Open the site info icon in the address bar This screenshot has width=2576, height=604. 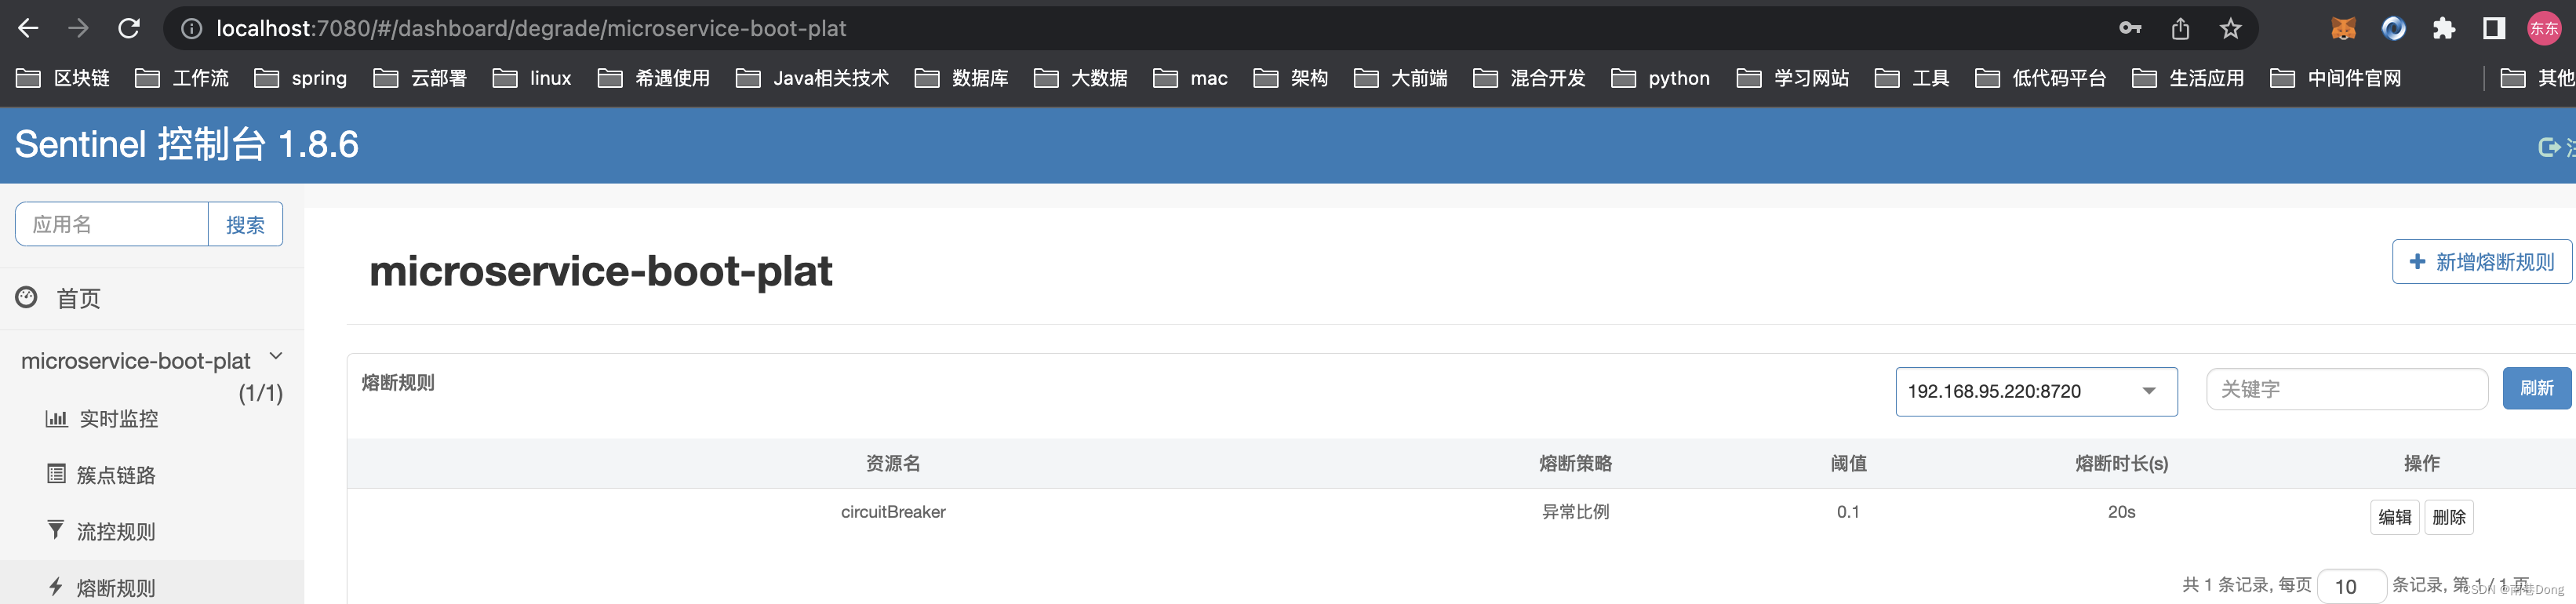(x=191, y=29)
